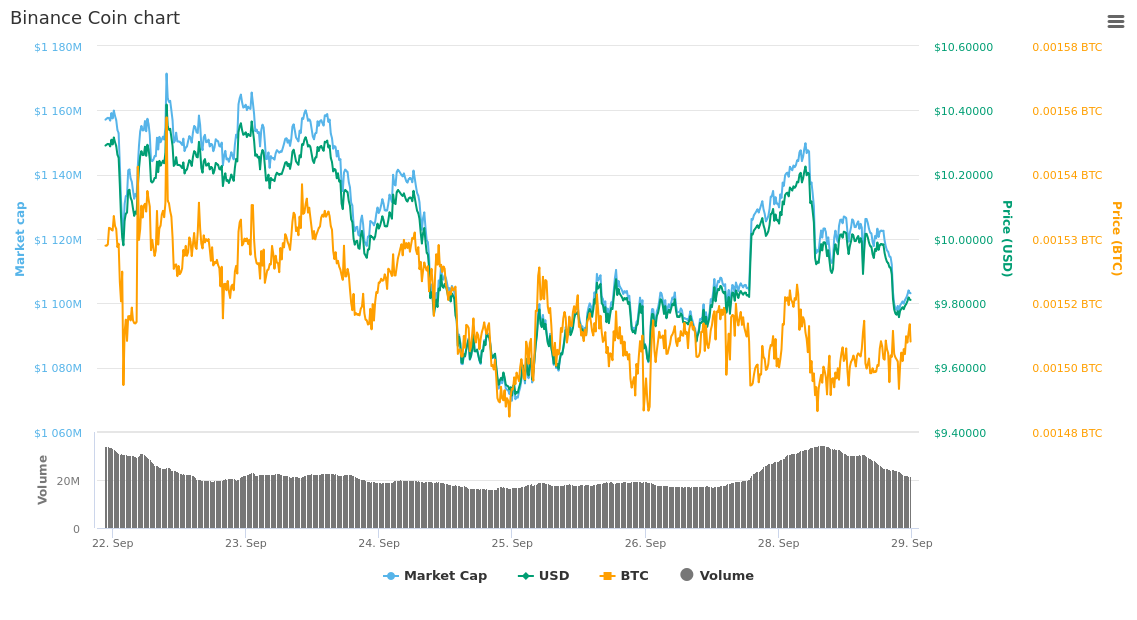Open the chart context hamburger menu
1137x620 pixels.
click(x=1116, y=22)
